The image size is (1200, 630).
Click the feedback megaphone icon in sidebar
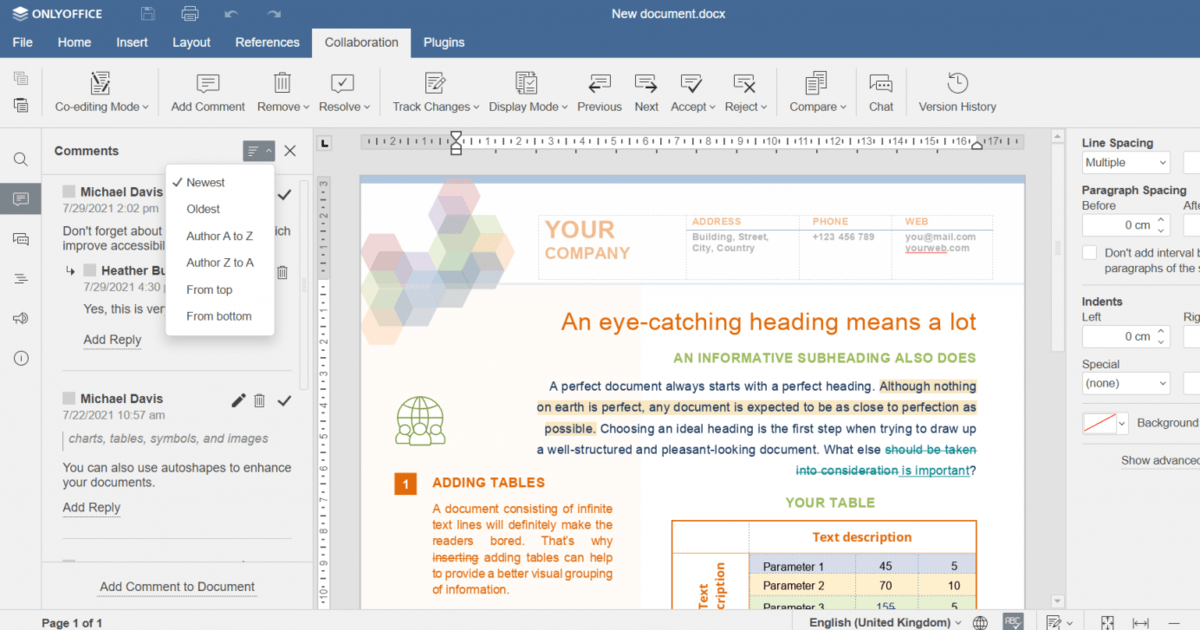coord(20,318)
